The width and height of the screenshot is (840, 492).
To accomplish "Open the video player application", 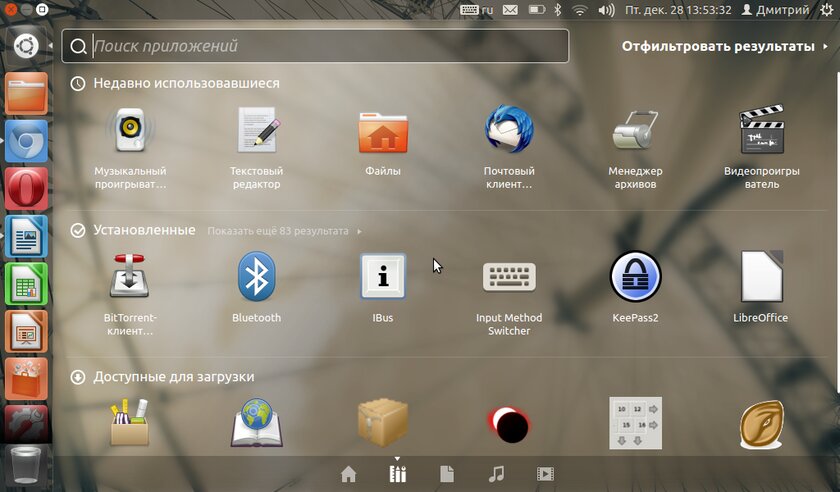I will click(760, 131).
